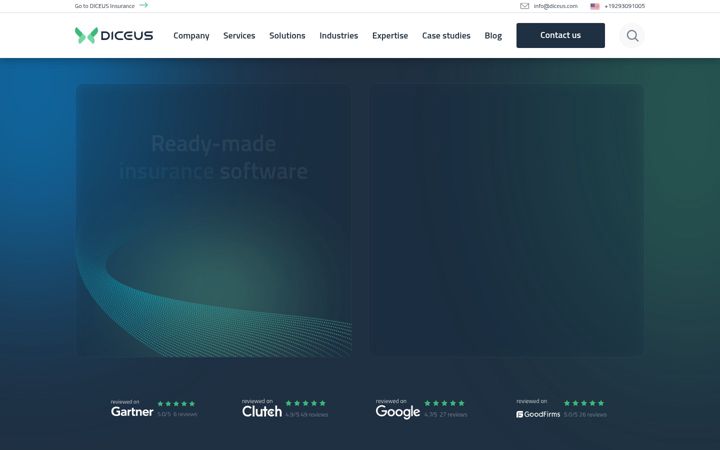720x450 pixels.
Task: Open the Clutch reviews badge
Action: coord(285,408)
